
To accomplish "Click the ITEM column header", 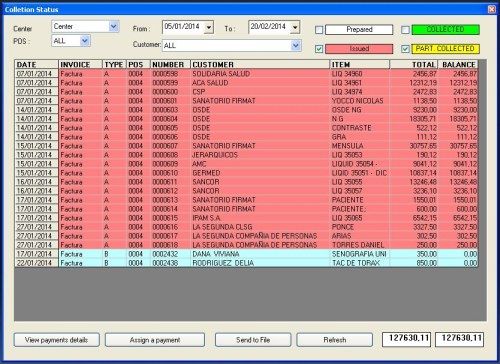I will 360,65.
